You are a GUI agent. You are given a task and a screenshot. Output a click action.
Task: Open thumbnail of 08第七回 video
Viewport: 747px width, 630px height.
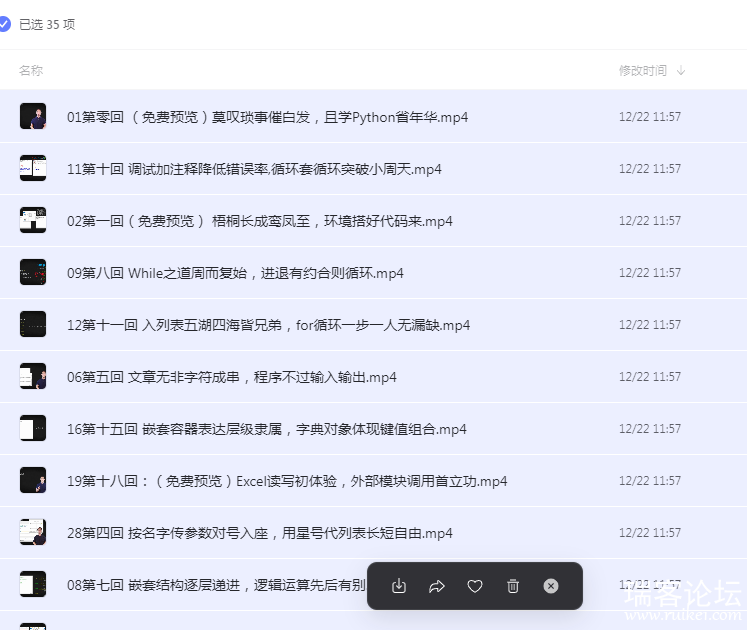[33, 584]
